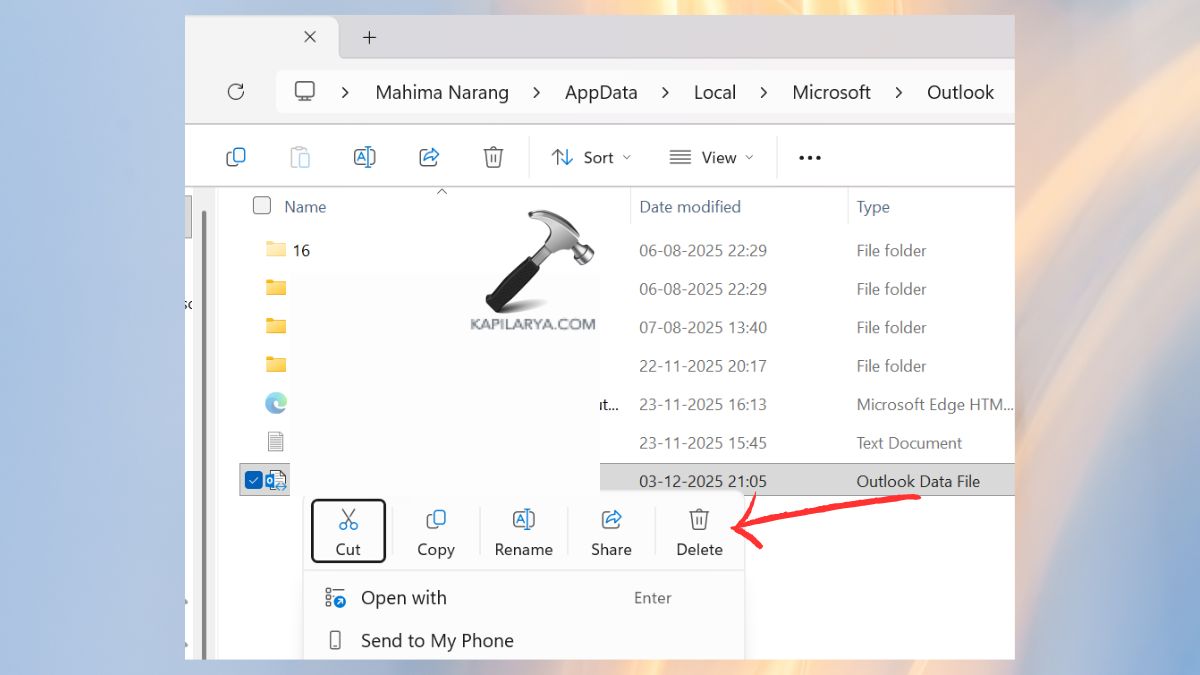Click the Share icon in the toolbar
This screenshot has height=675, width=1200.
tap(428, 156)
